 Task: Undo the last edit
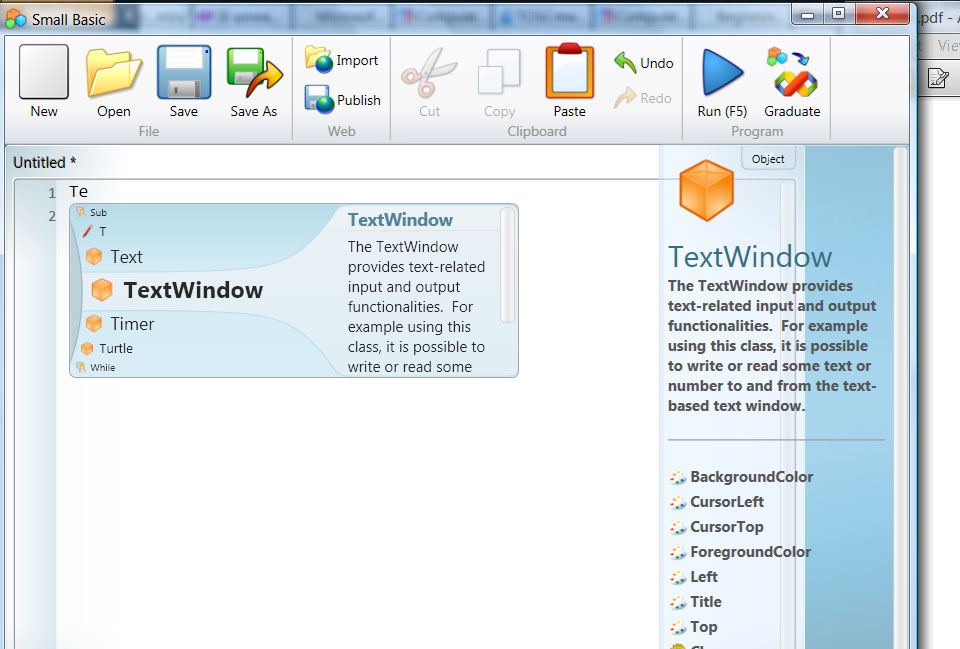[643, 62]
